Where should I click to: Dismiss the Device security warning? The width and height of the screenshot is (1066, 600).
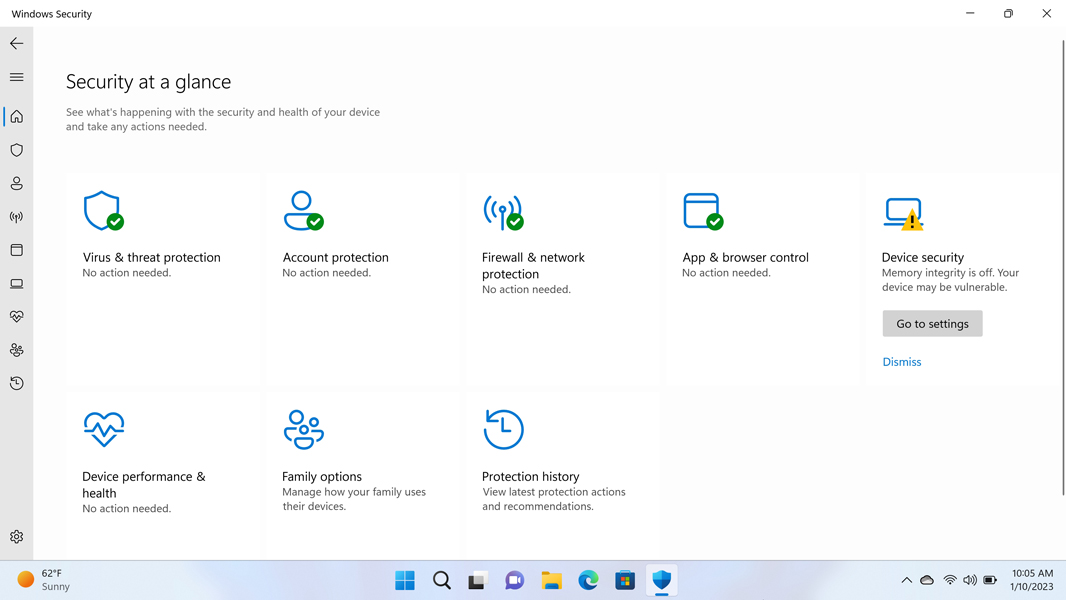[901, 361]
